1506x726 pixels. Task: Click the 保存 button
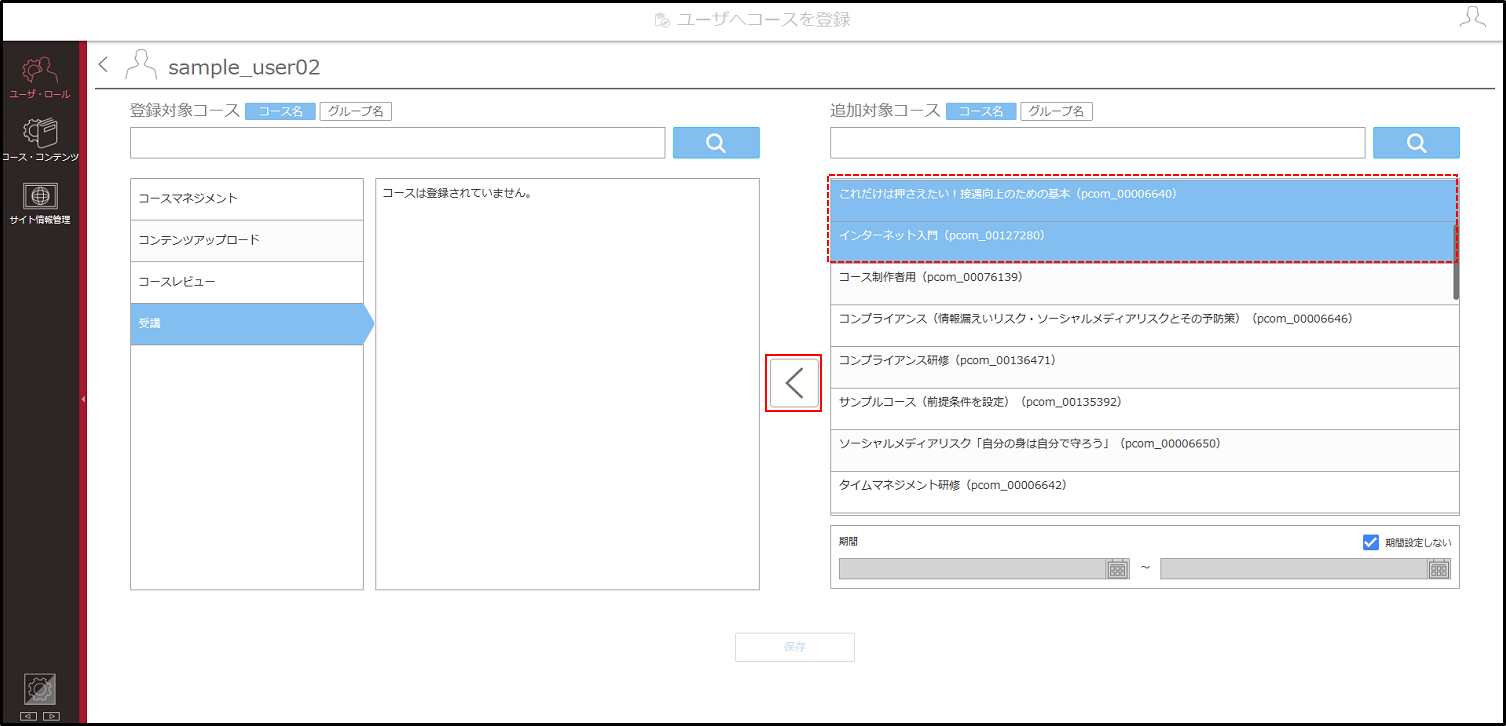coord(795,647)
